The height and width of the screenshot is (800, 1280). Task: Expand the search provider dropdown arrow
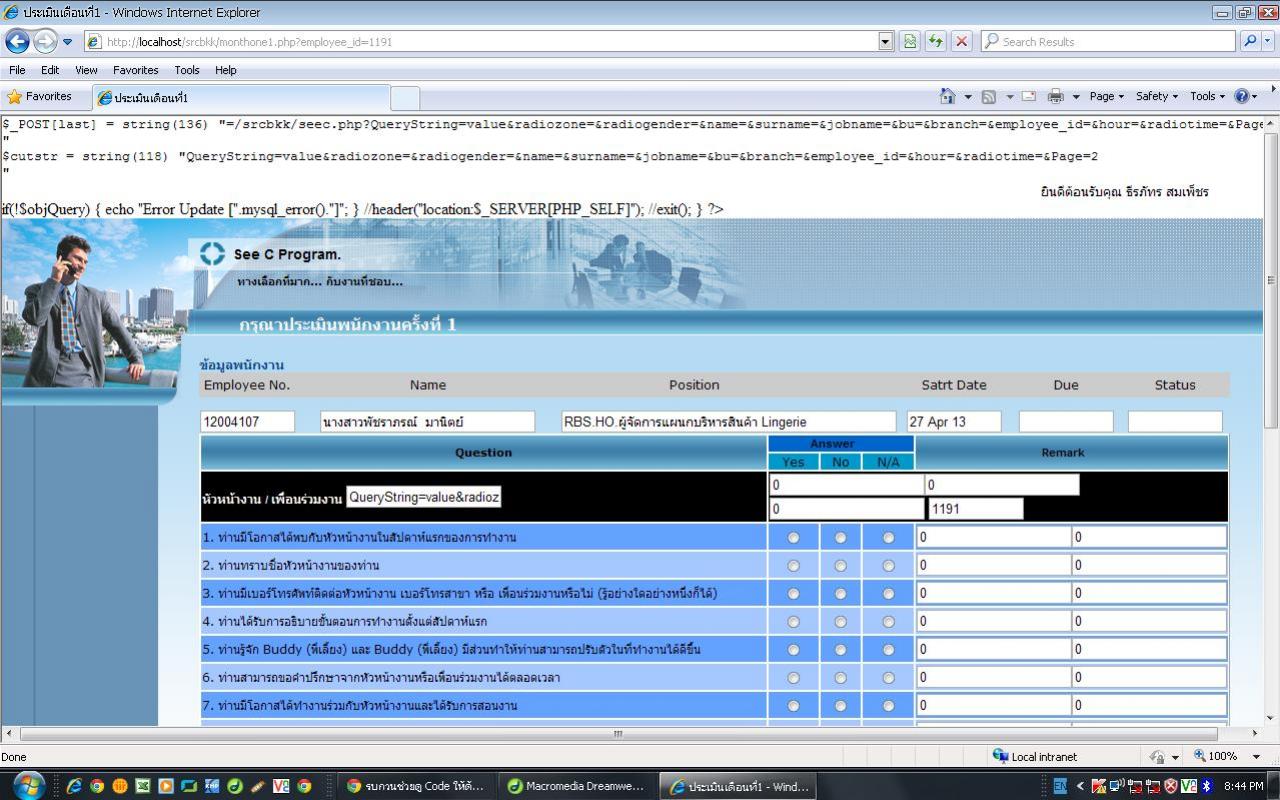[1270, 41]
